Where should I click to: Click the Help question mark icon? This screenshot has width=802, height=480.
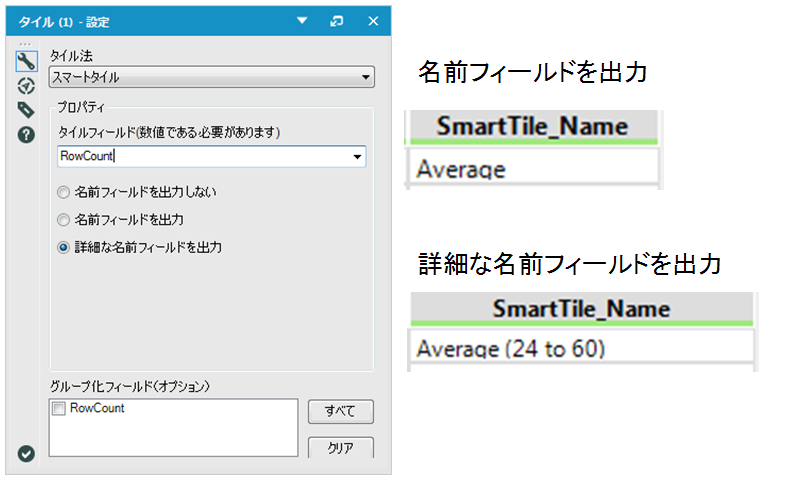click(27, 133)
